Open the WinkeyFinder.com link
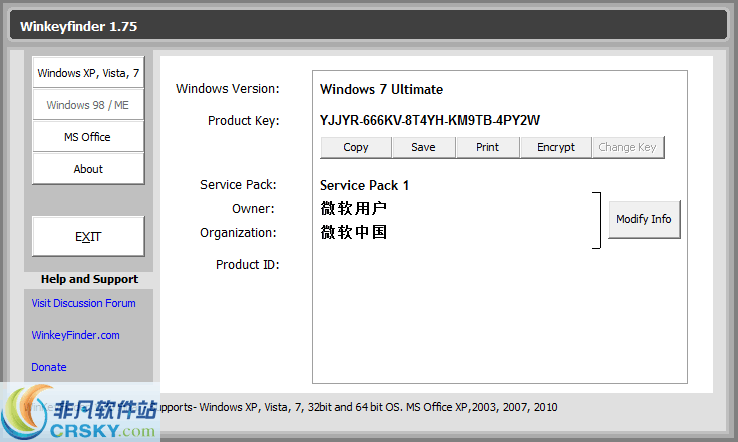 tap(75, 335)
